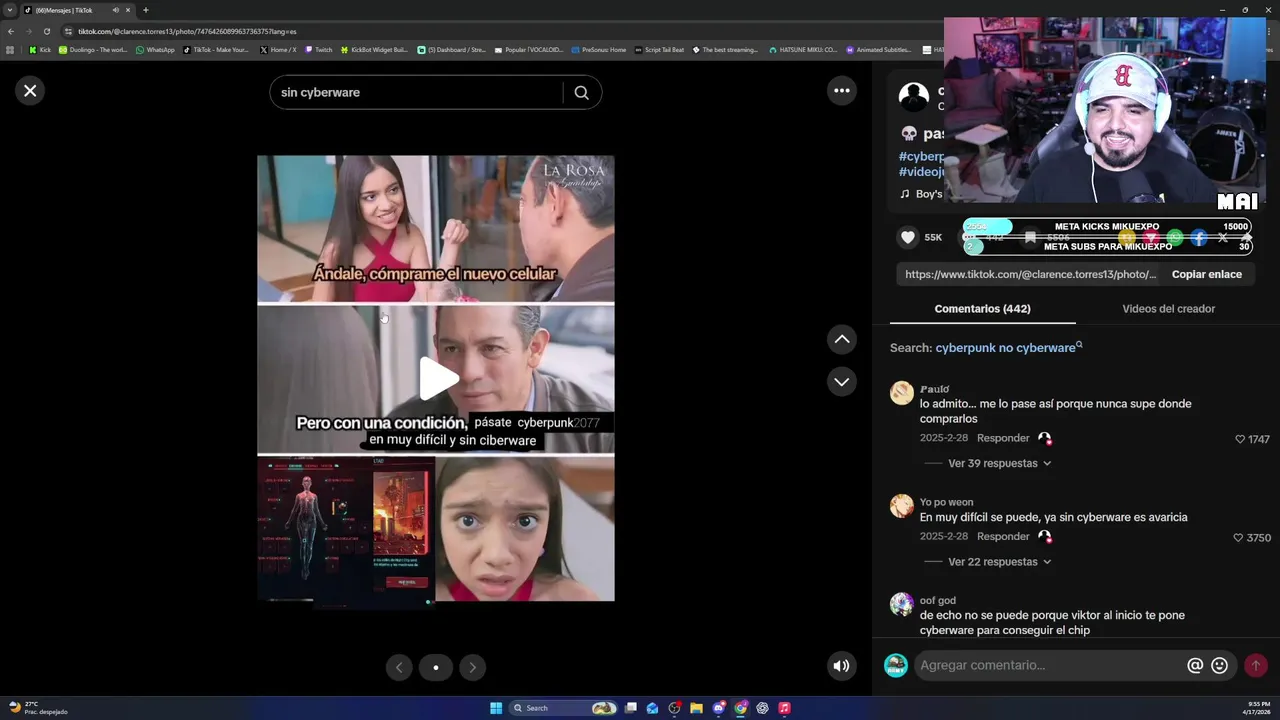1280x720 pixels.
Task: Open the Kick bookmark
Action: click(x=40, y=50)
